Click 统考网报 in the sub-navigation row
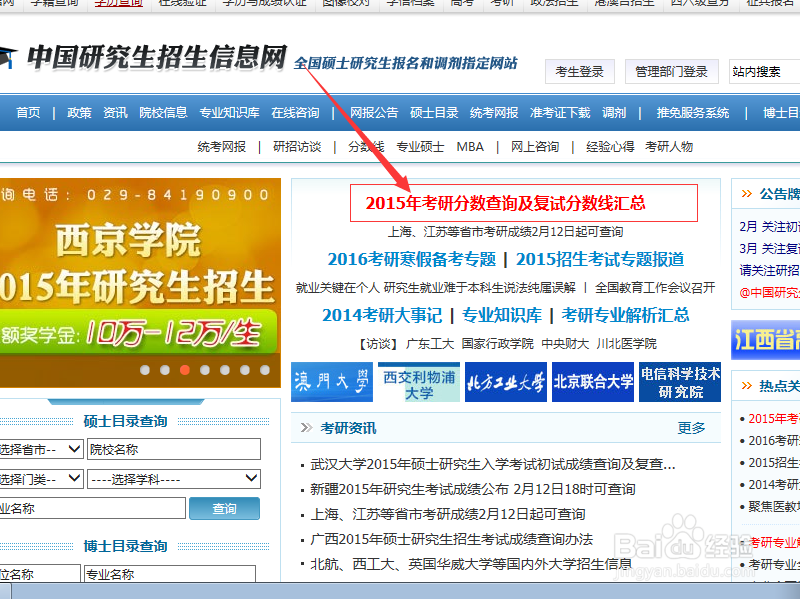800x599 pixels. [221, 147]
